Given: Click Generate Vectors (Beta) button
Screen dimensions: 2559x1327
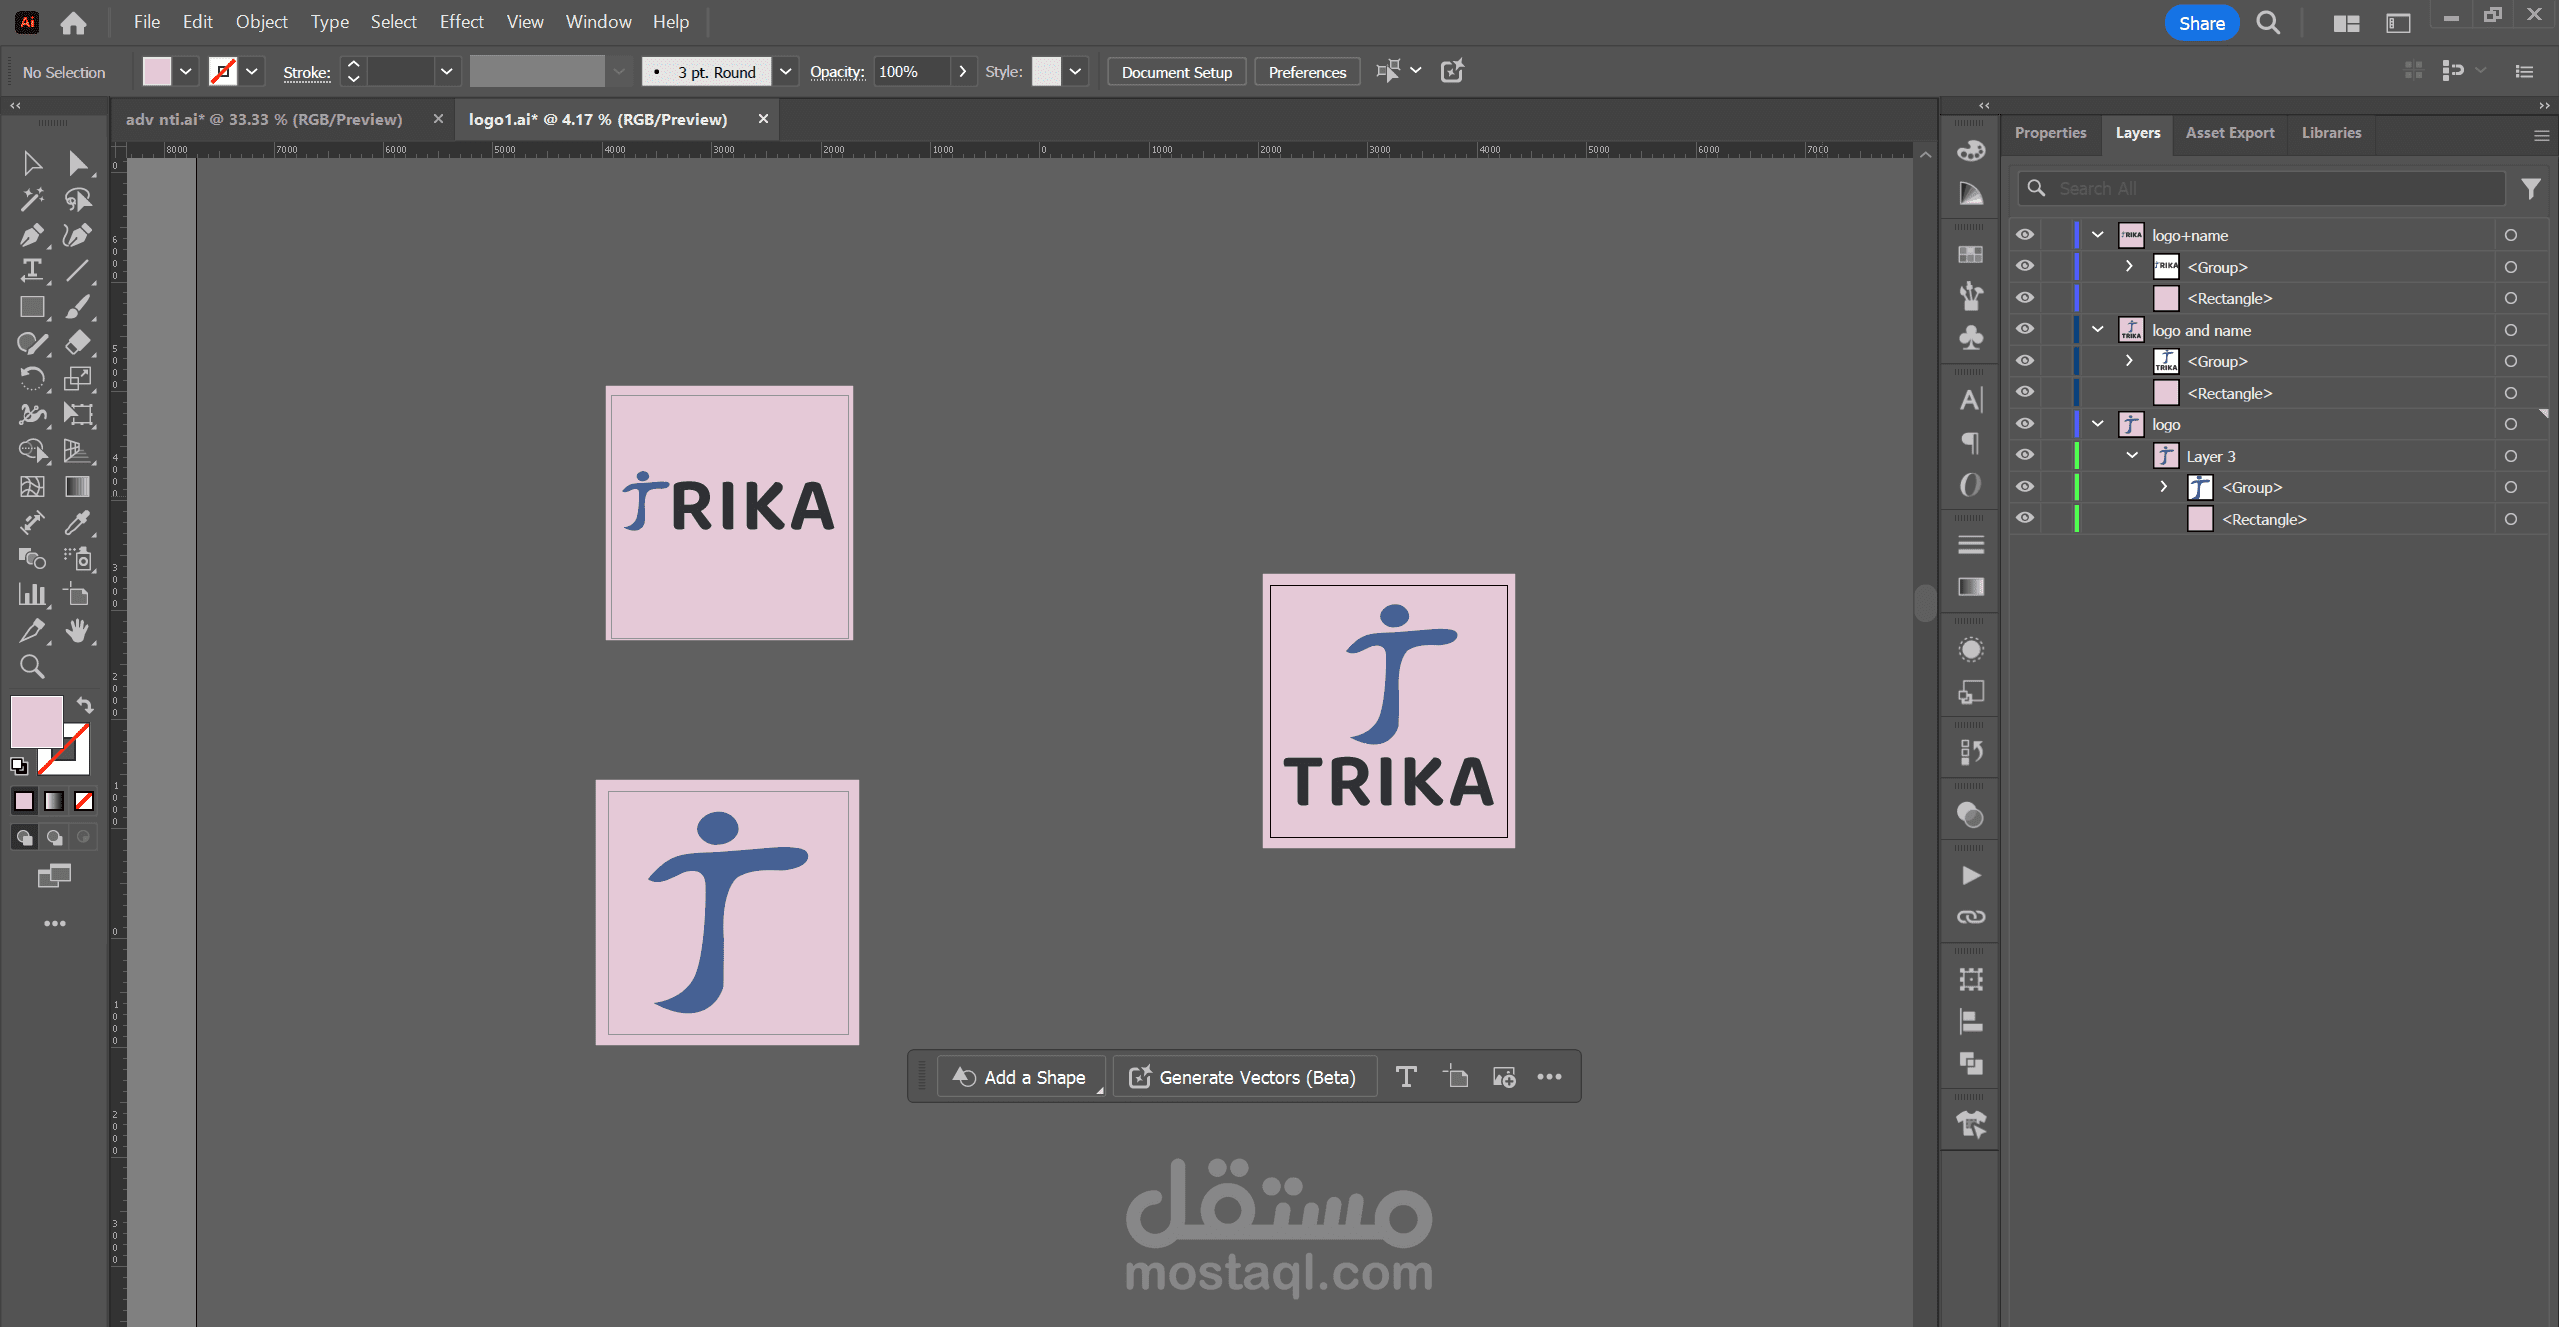Looking at the screenshot, I should [1243, 1077].
